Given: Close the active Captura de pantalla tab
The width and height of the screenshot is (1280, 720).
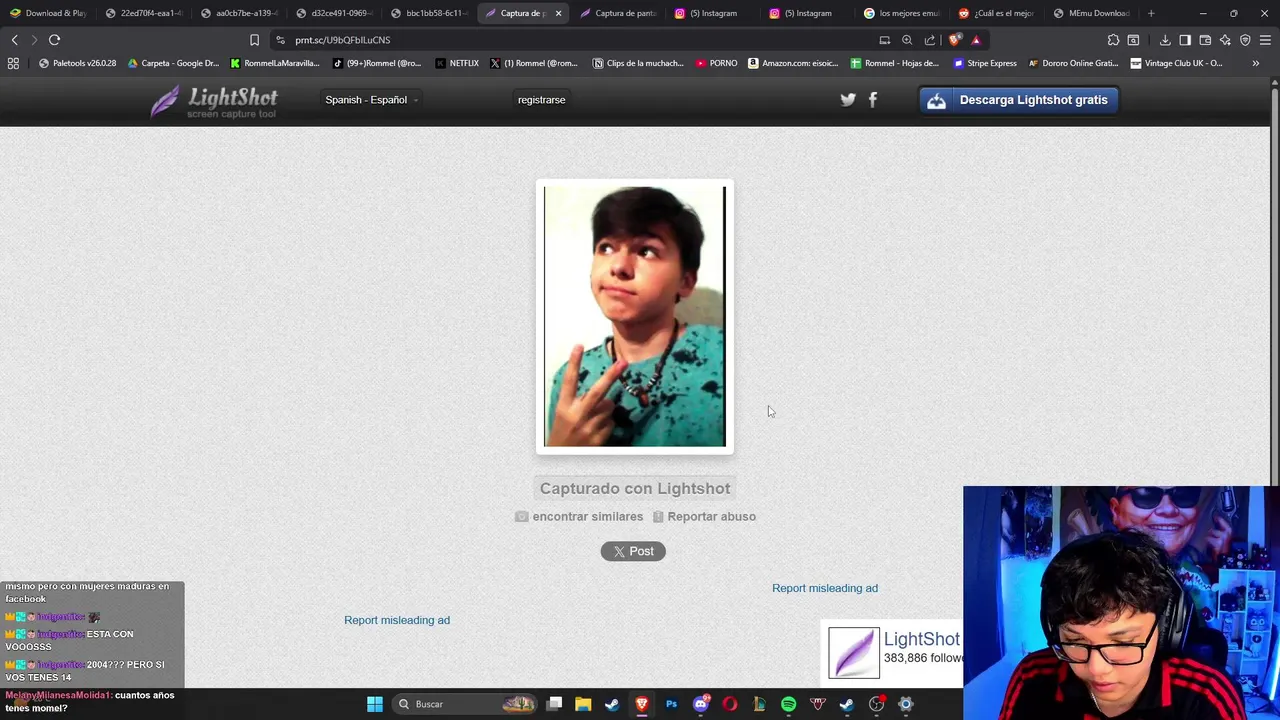Looking at the screenshot, I should (x=558, y=13).
